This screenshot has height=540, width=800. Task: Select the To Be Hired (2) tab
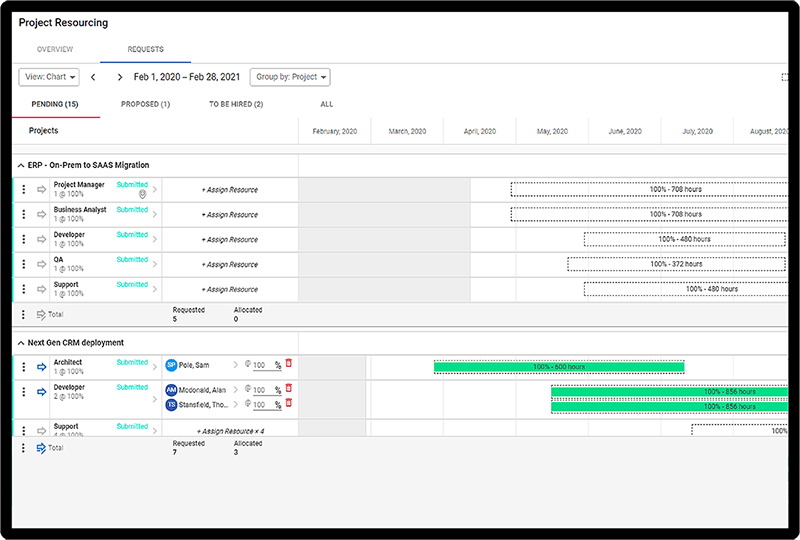tap(236, 104)
